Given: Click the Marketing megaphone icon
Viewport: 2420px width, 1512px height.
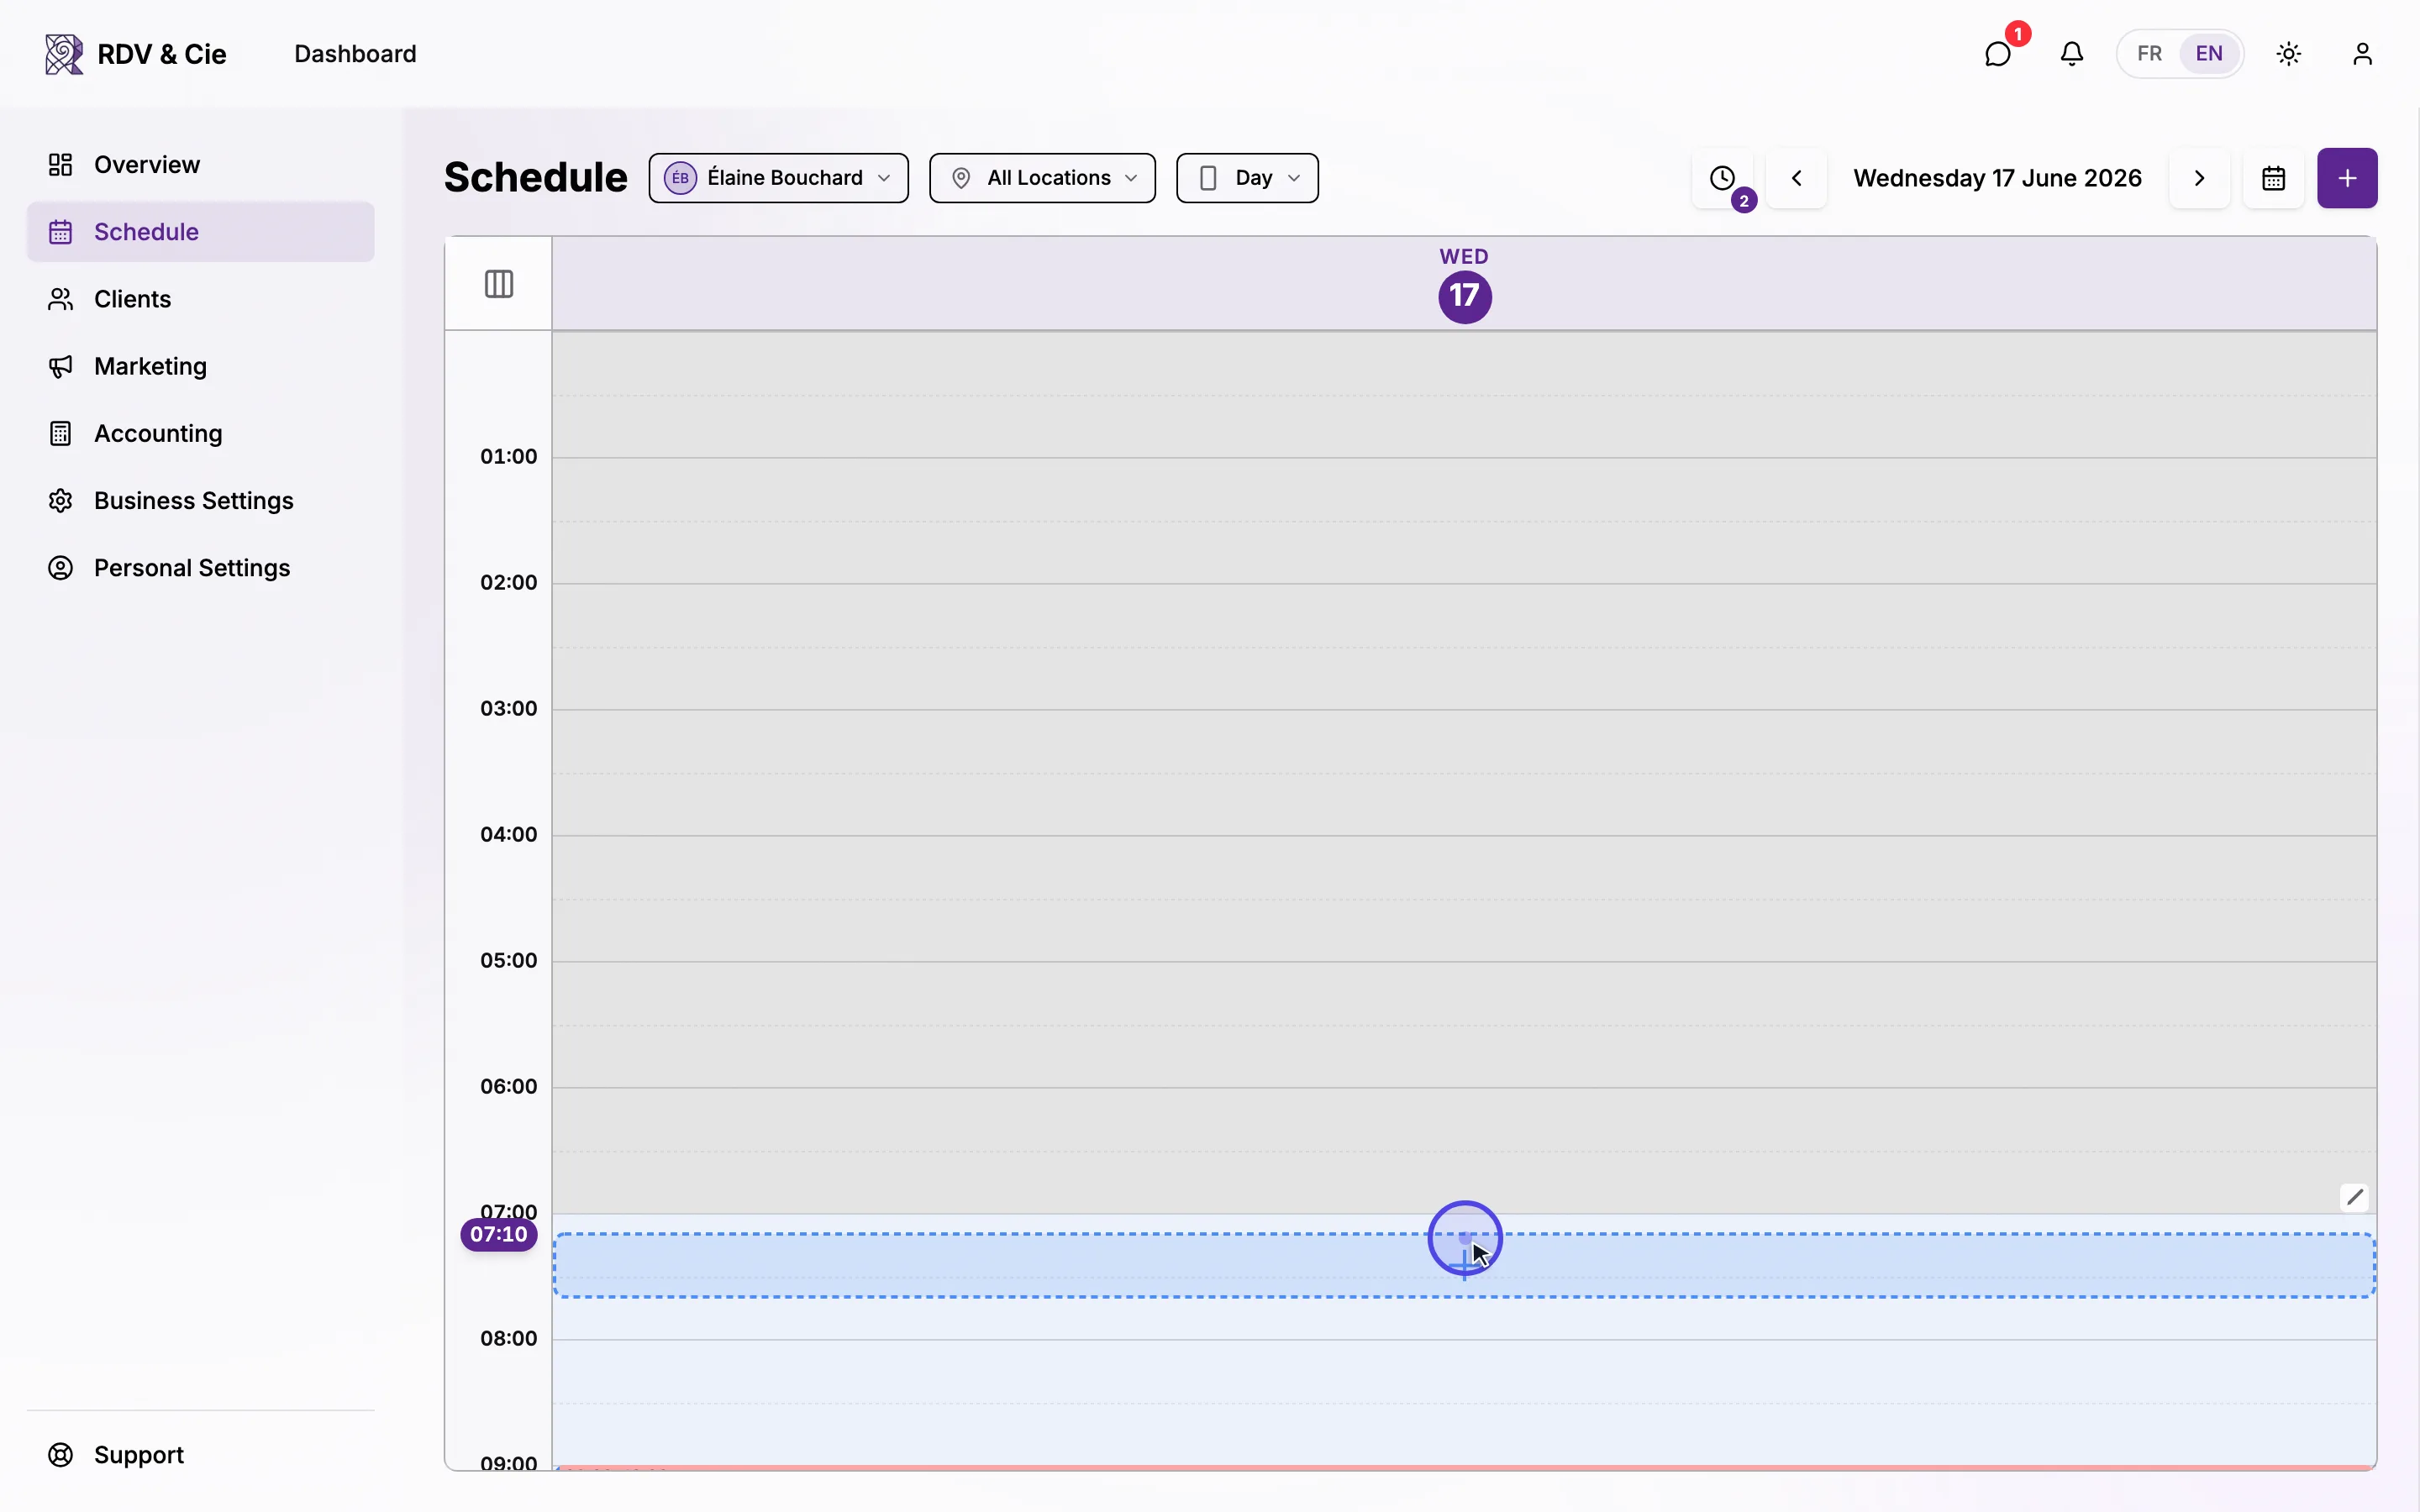Looking at the screenshot, I should [x=61, y=366].
